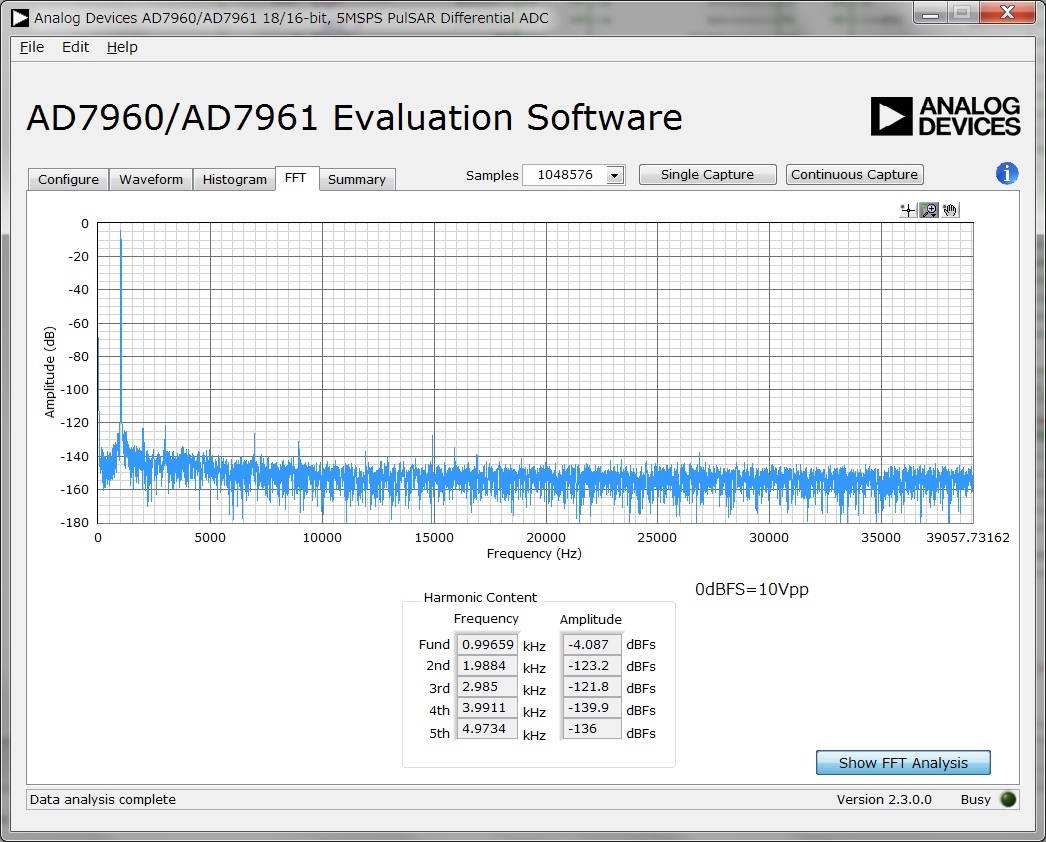Screen dimensions: 1046x842
Task: Click the y-axis minimum label -180
Action: (74, 522)
